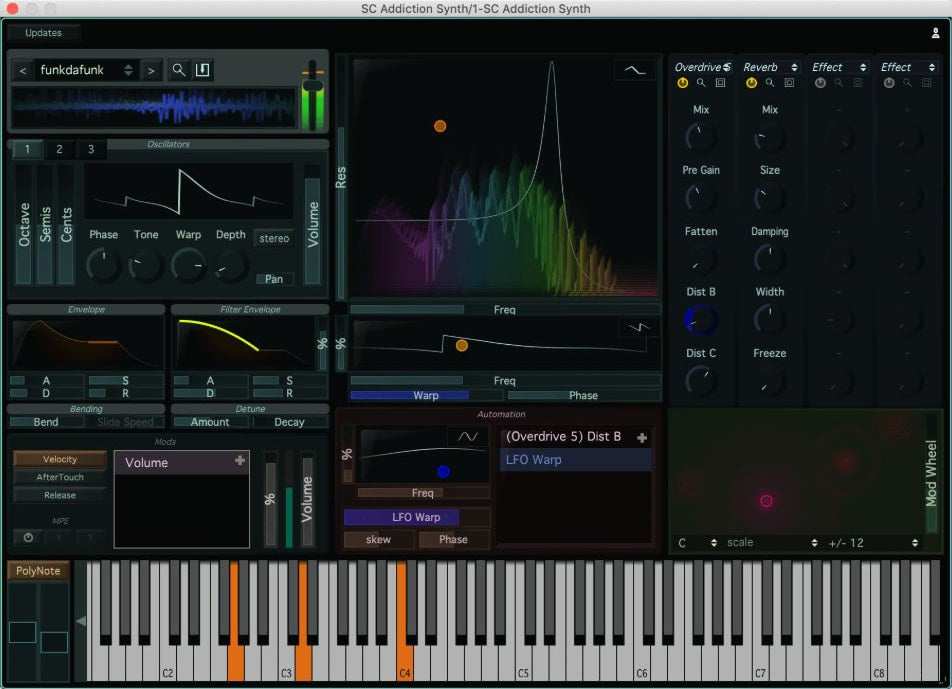Enable the AfterTouch mod source
The height and width of the screenshot is (689, 952).
(x=58, y=477)
